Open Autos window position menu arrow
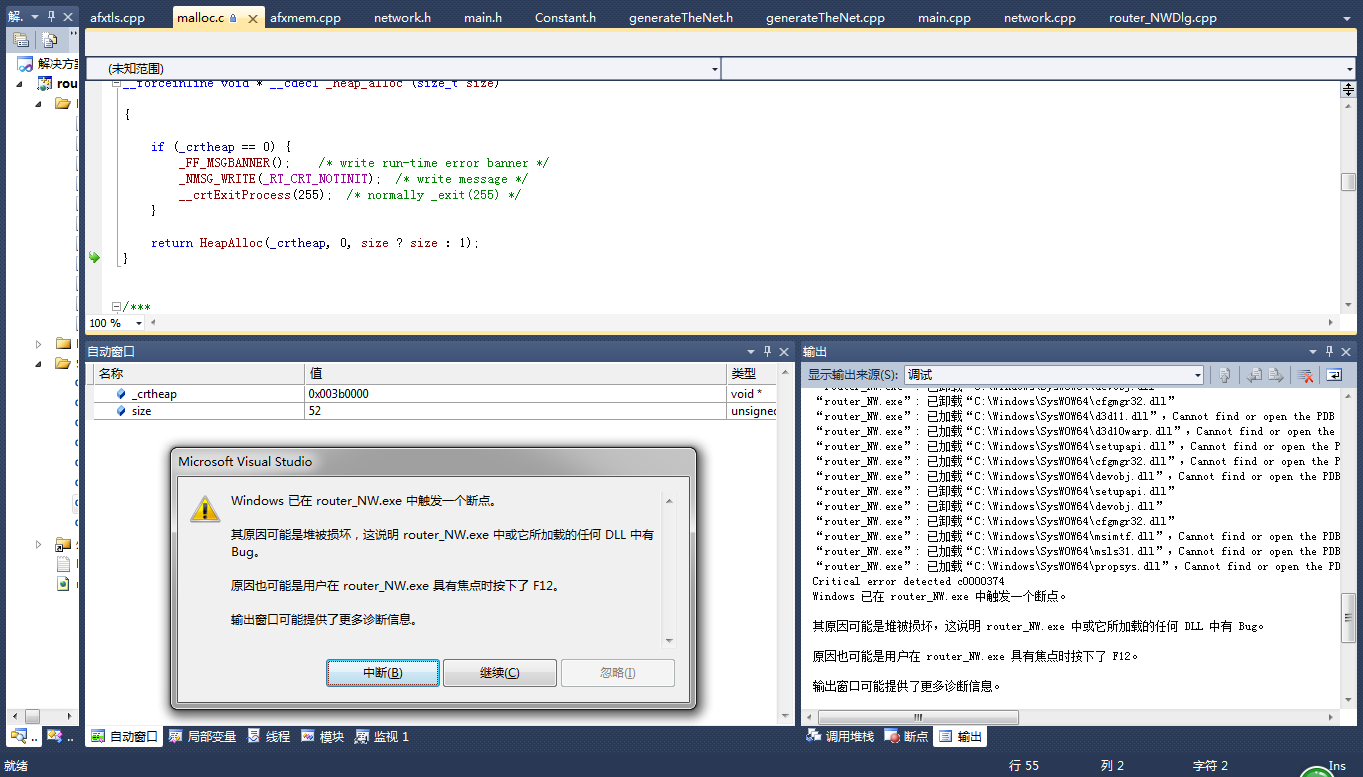1363x777 pixels. [751, 351]
